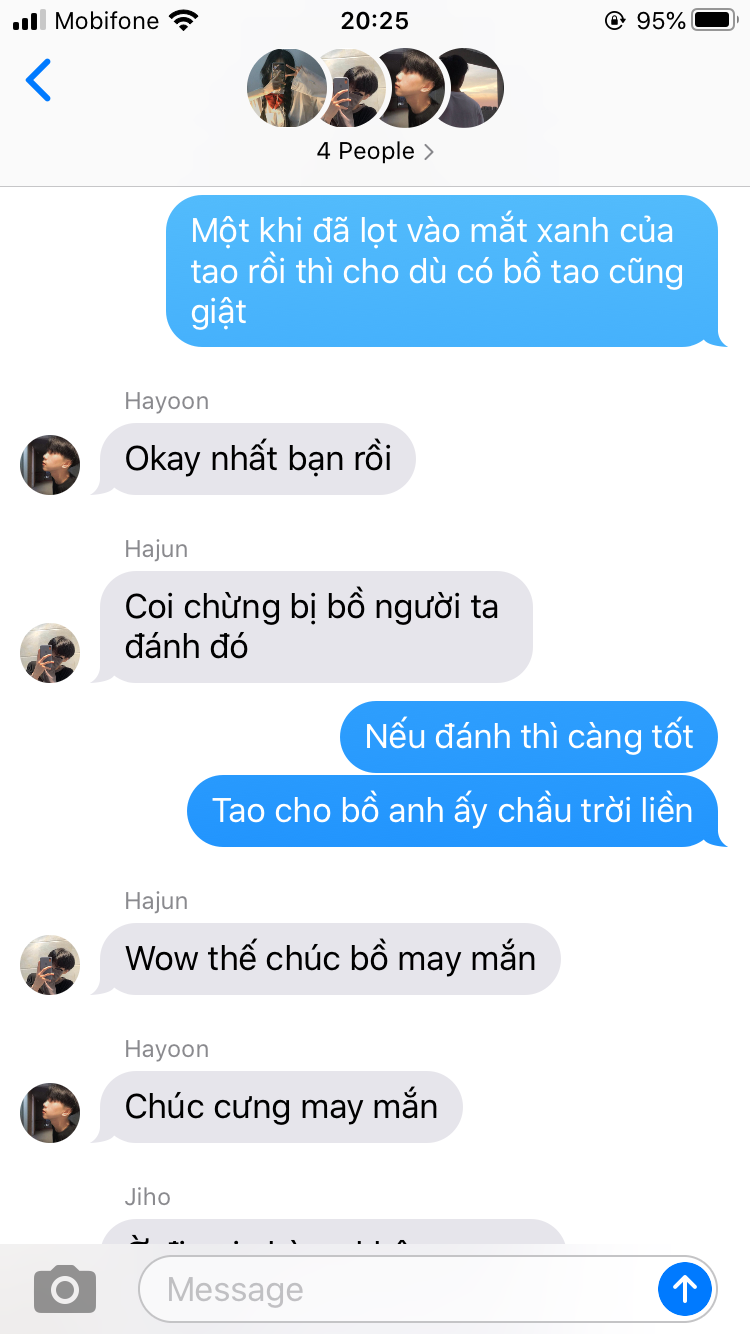Viewport: 750px width, 1334px height.
Task: Open the camera icon beside Message field
Action: (65, 1289)
